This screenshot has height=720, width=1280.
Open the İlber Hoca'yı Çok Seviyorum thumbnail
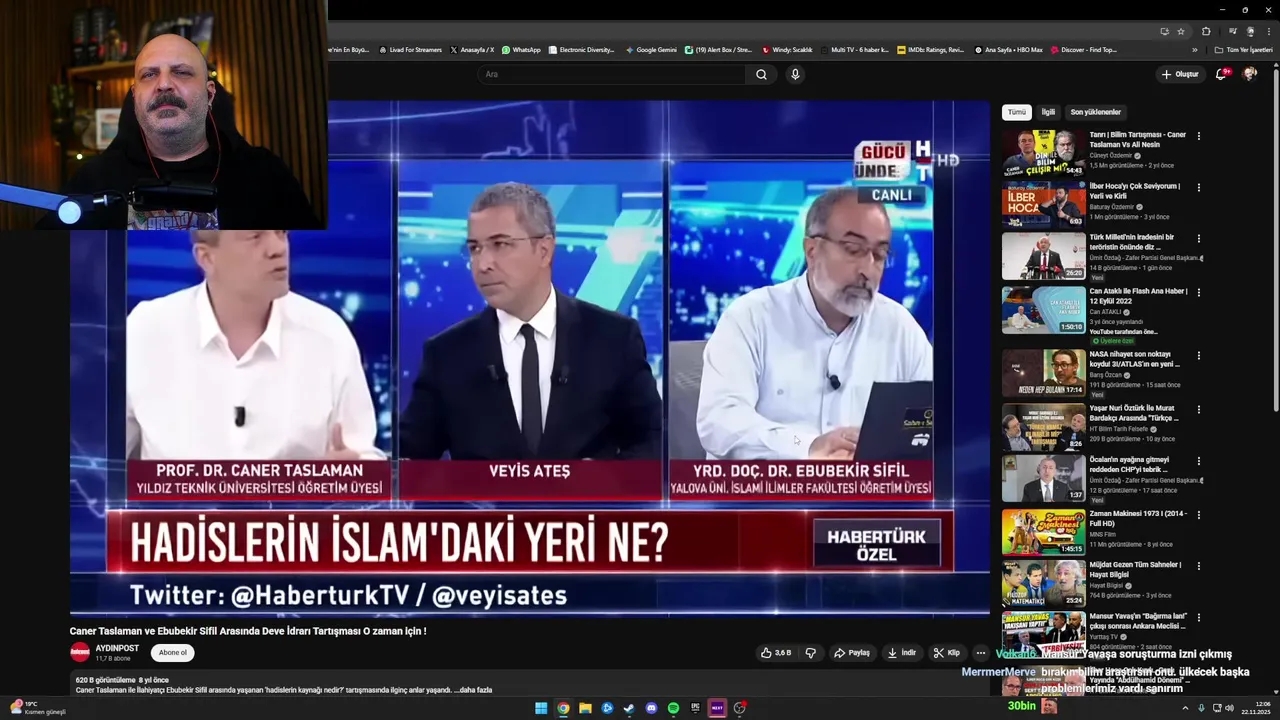click(1044, 204)
